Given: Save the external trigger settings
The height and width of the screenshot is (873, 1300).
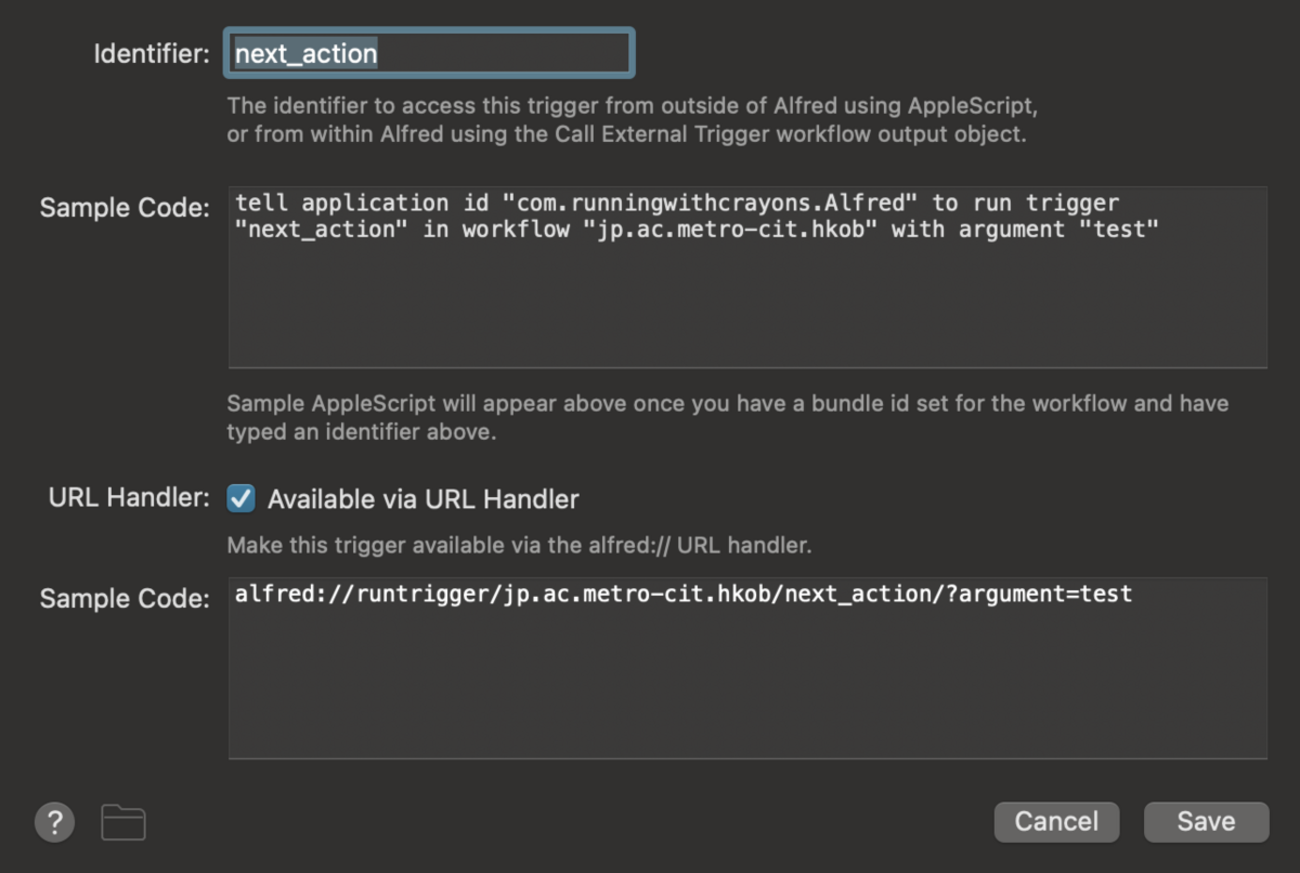Looking at the screenshot, I should (1206, 821).
